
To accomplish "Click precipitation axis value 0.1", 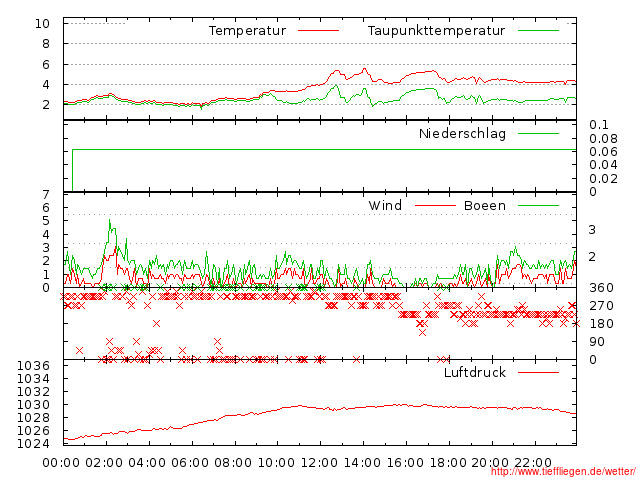I will click(x=599, y=125).
